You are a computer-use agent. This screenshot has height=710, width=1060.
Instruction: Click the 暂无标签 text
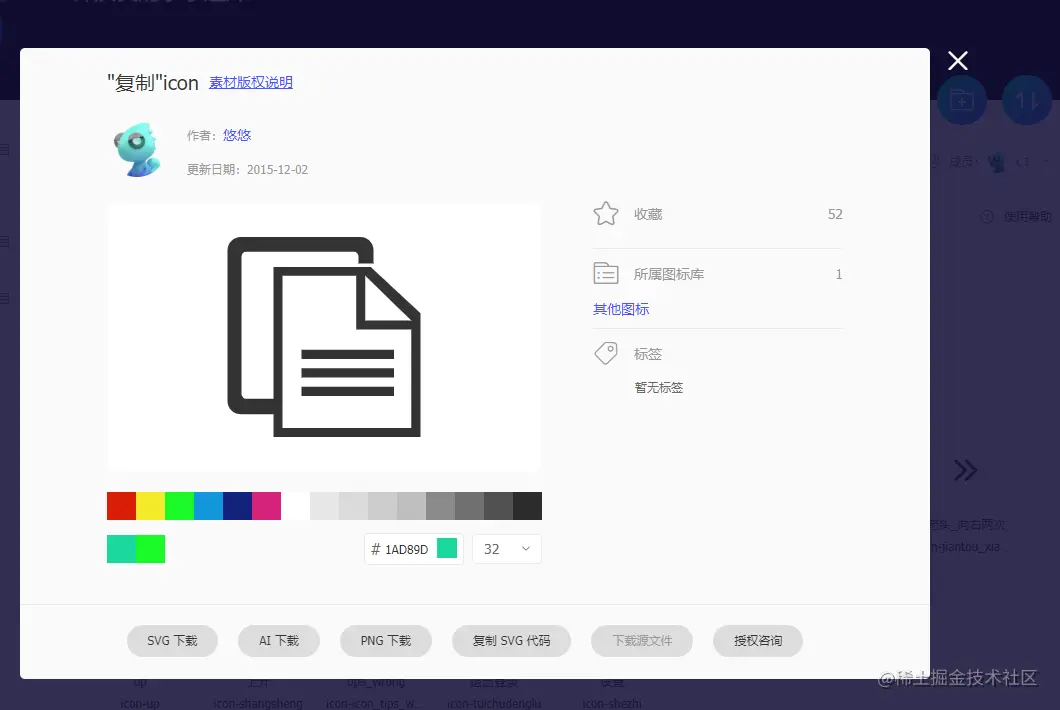tap(658, 387)
